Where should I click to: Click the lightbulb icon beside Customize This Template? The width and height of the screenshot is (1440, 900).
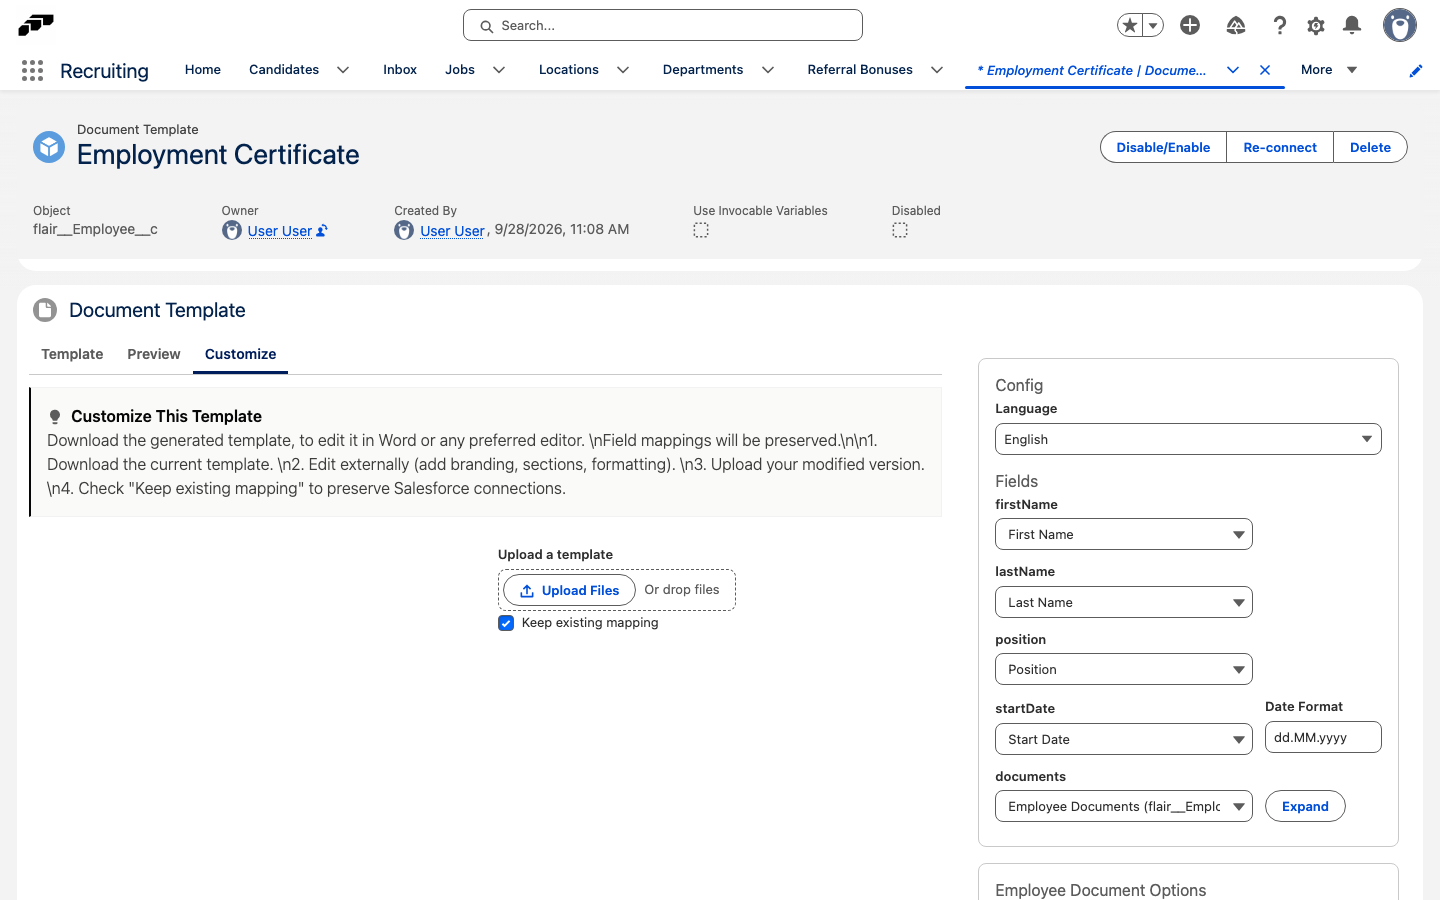pyautogui.click(x=55, y=417)
